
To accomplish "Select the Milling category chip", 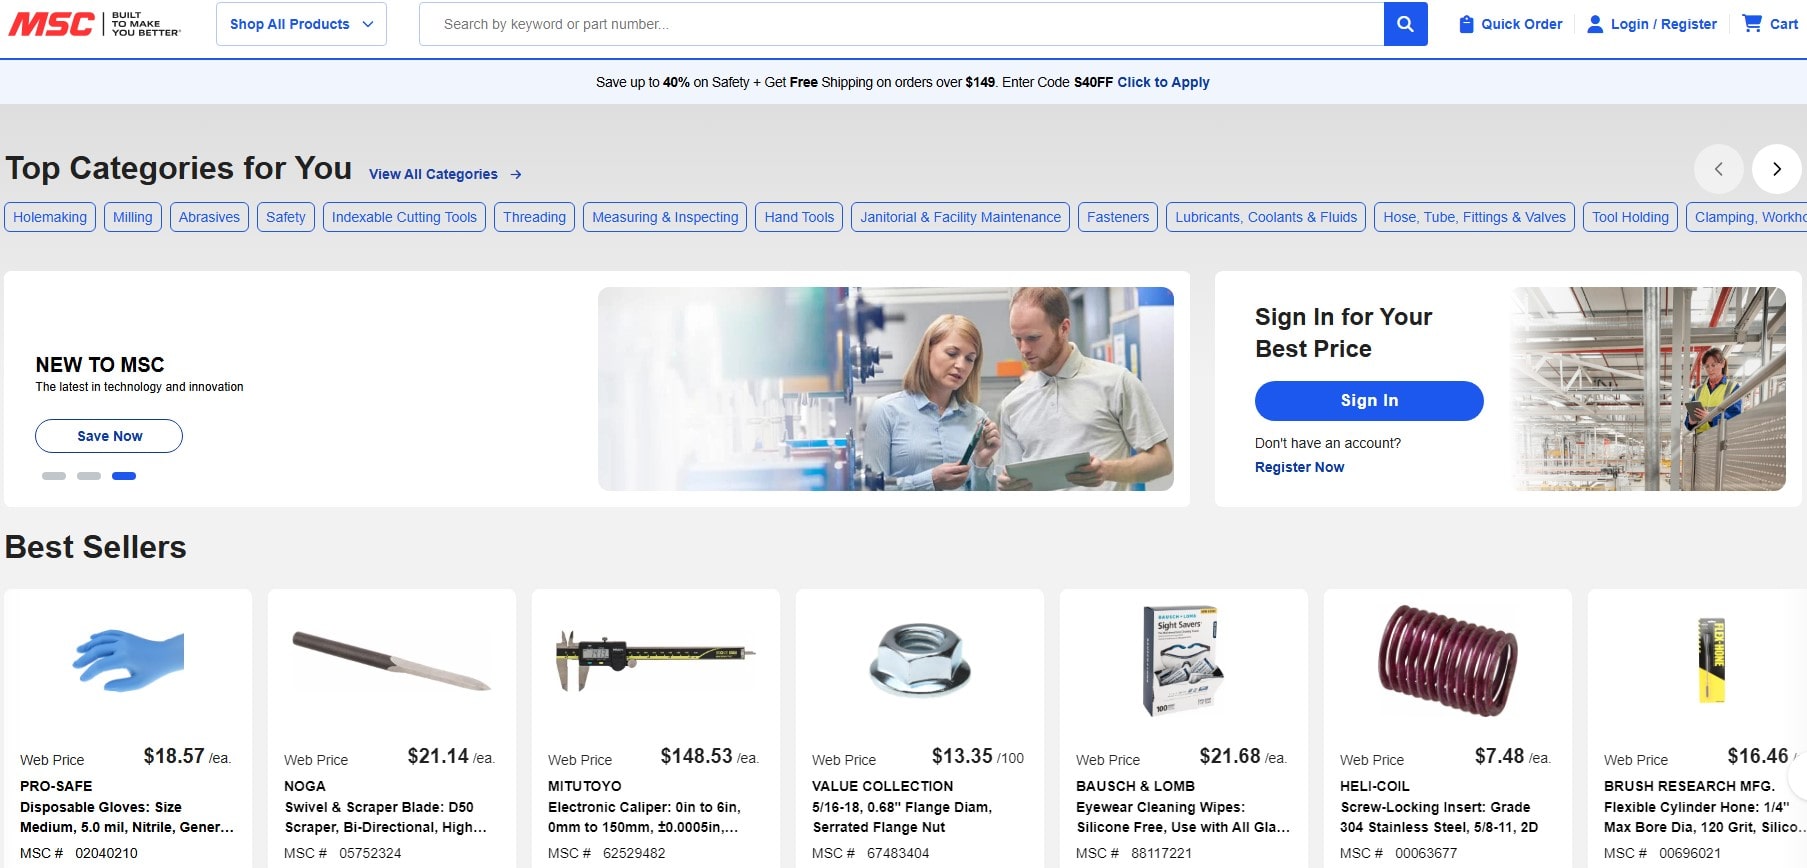I will (133, 217).
